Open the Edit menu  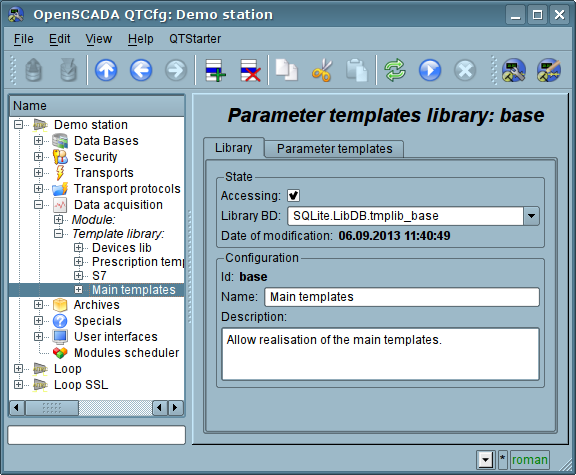point(60,39)
